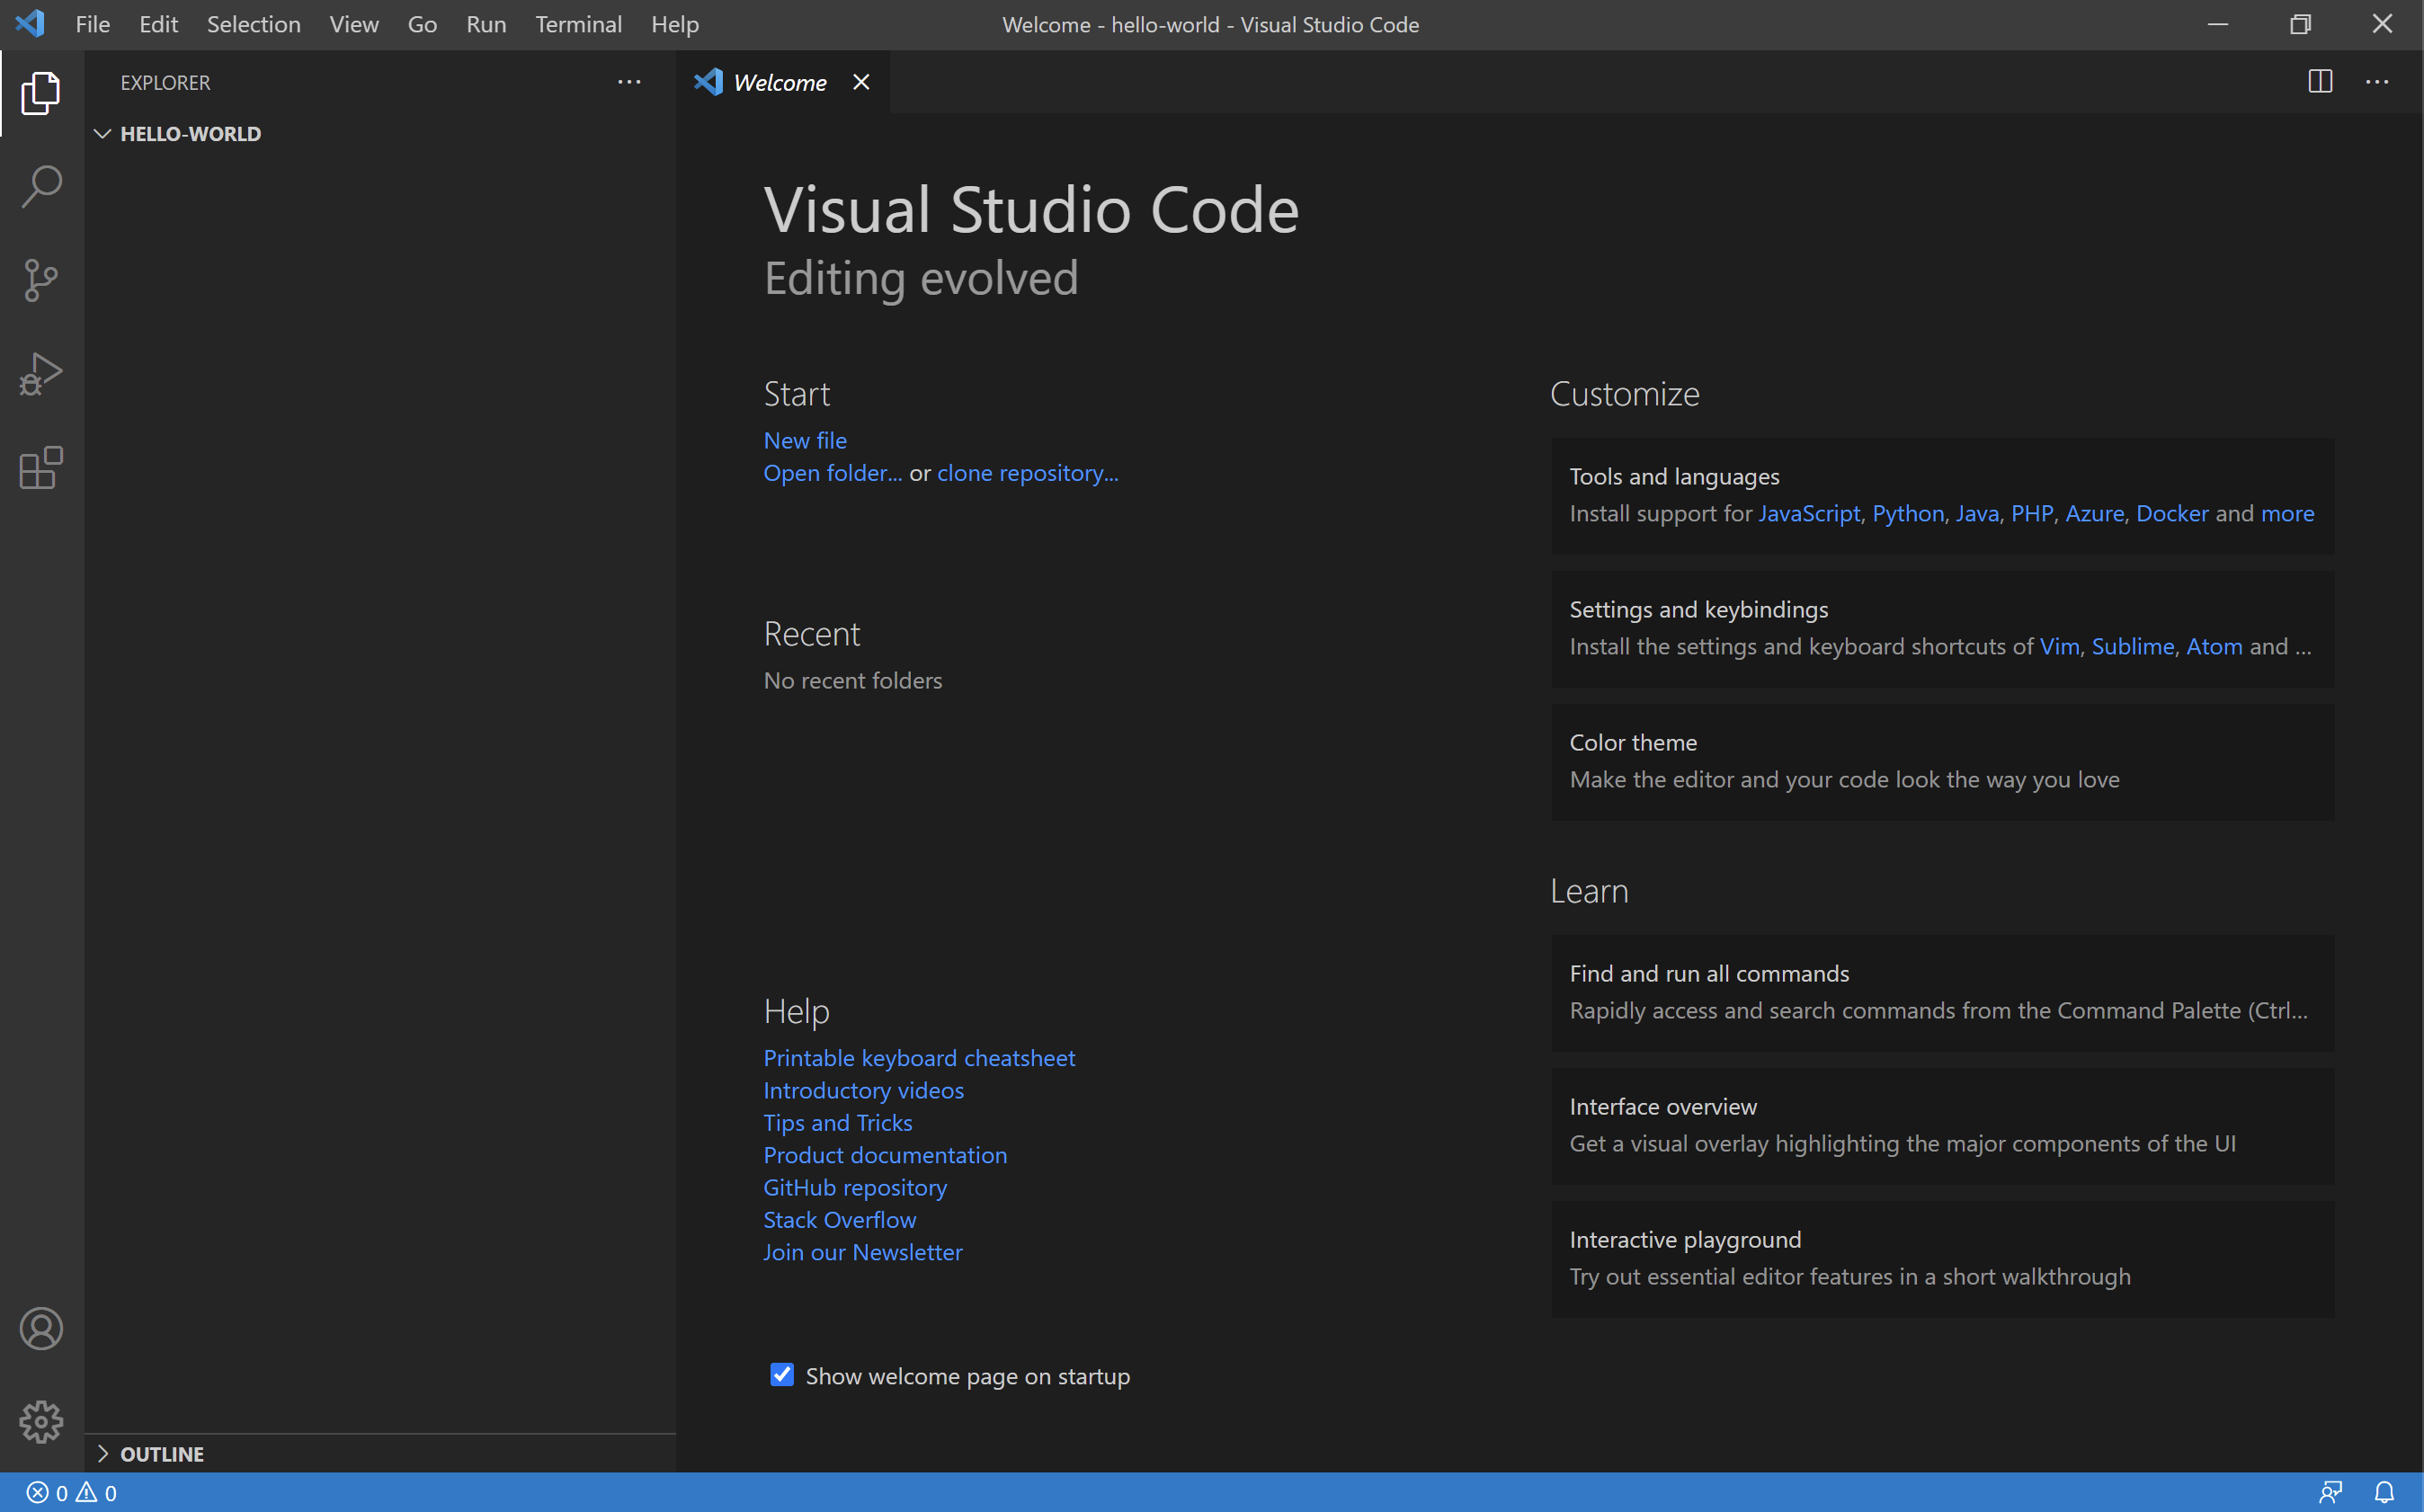Open Explorer views and more actions menu
This screenshot has width=2424, height=1512.
click(x=629, y=82)
